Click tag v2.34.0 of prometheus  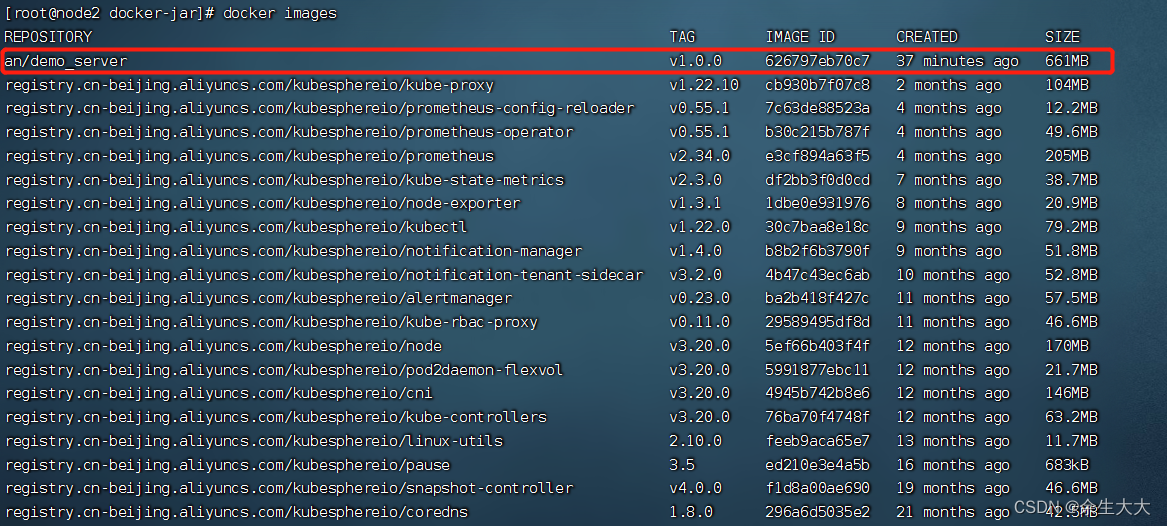pyautogui.click(x=700, y=156)
